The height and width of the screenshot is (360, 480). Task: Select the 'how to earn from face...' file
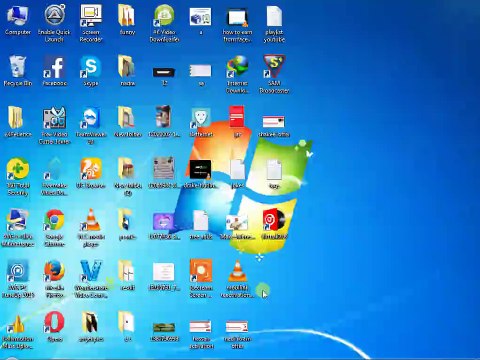tap(237, 23)
